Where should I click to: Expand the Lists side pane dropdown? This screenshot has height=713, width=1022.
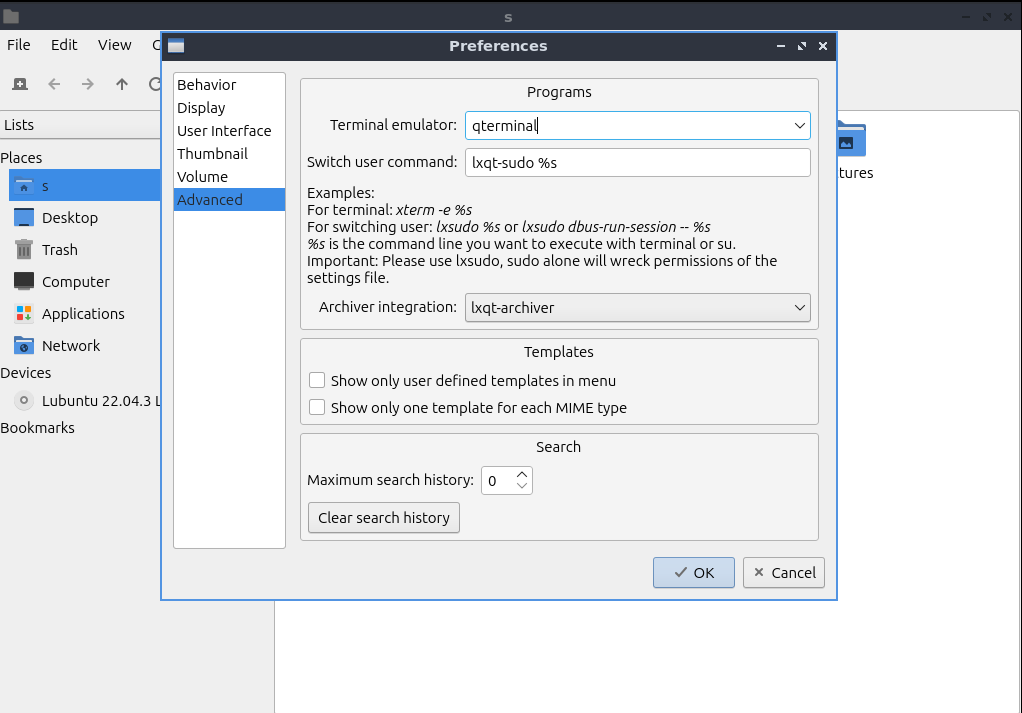tap(80, 125)
